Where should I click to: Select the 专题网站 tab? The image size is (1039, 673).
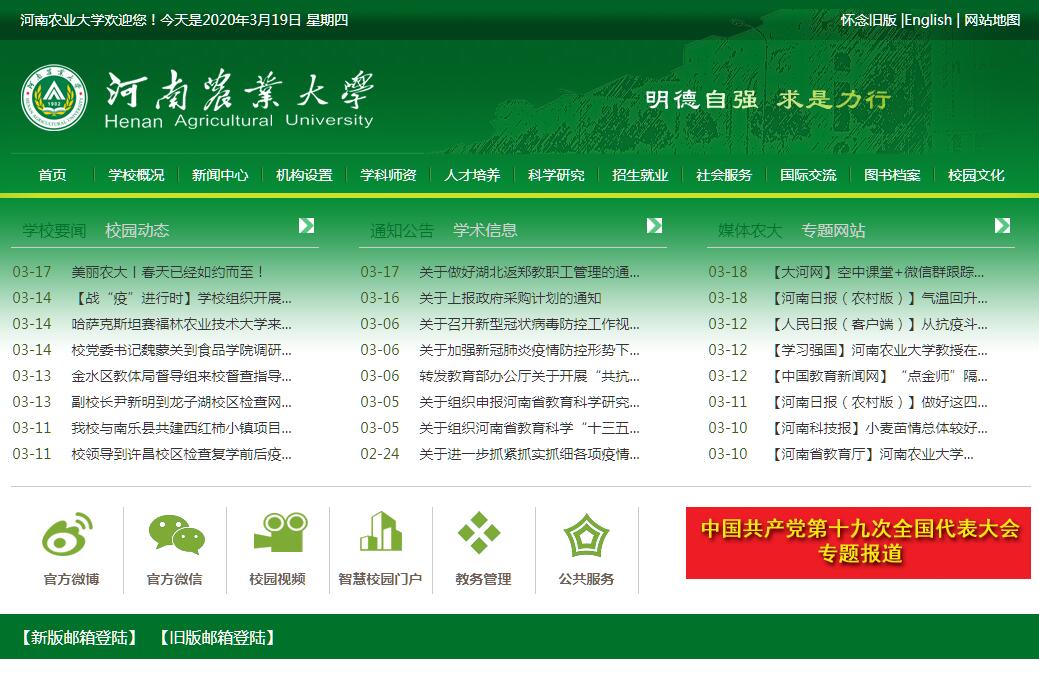833,231
